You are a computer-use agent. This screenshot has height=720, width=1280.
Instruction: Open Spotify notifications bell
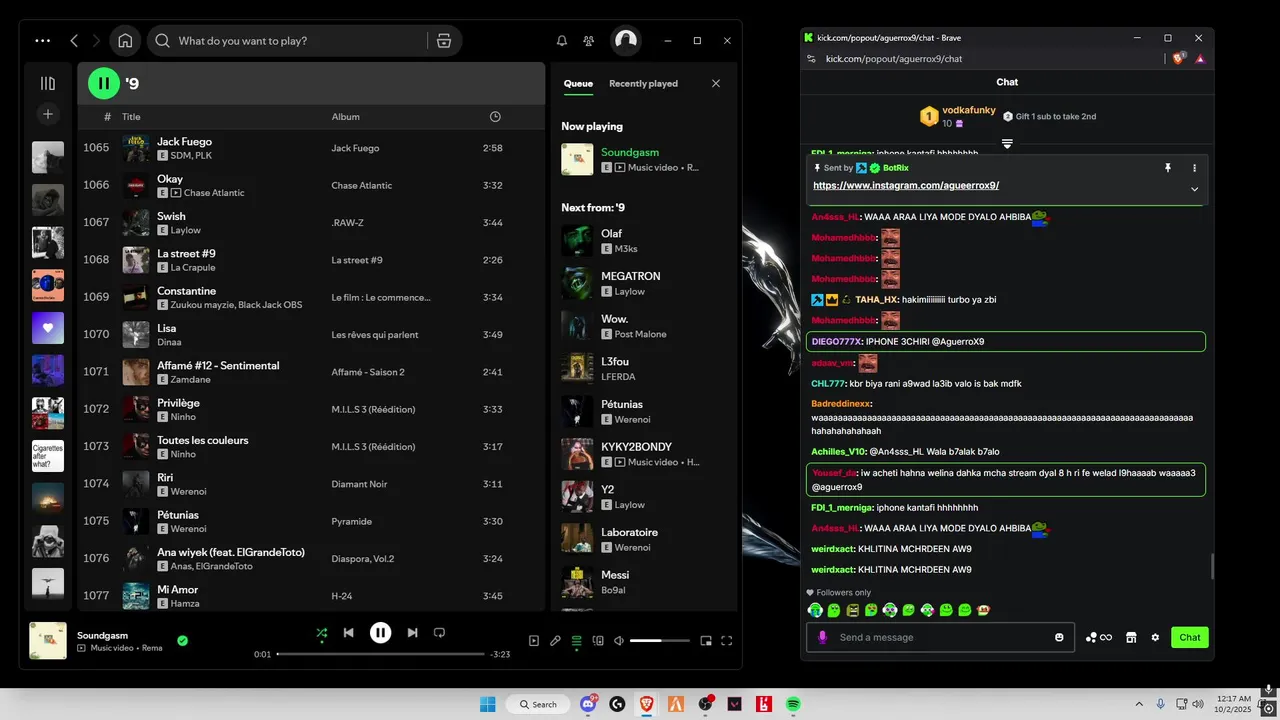click(x=562, y=41)
